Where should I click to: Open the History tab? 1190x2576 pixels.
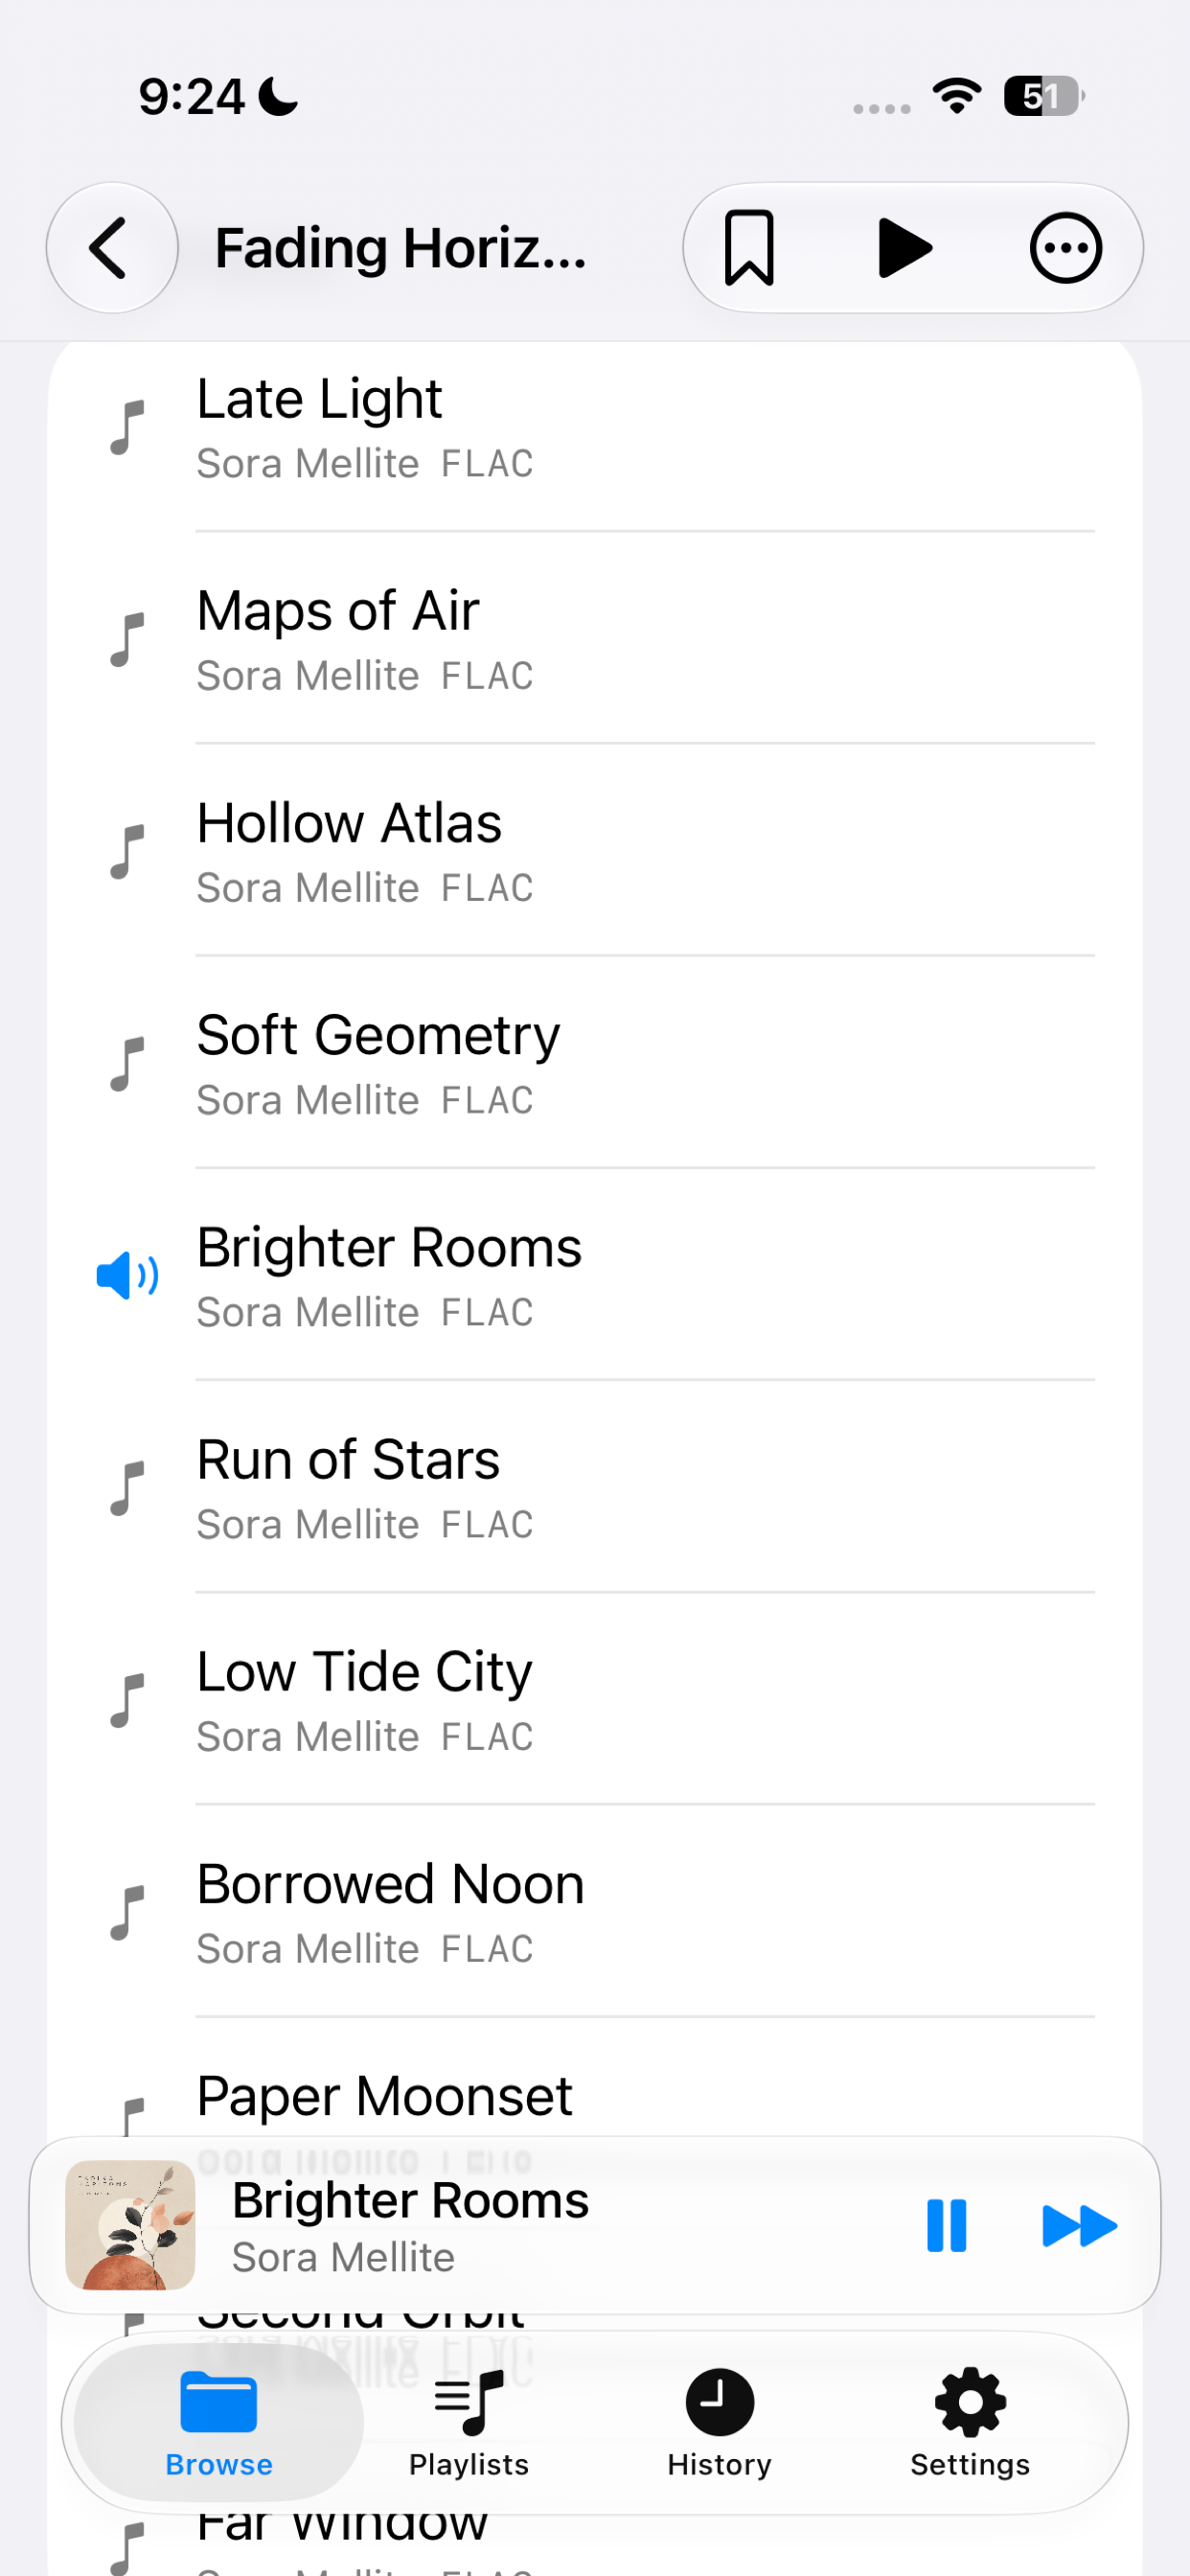point(719,2422)
